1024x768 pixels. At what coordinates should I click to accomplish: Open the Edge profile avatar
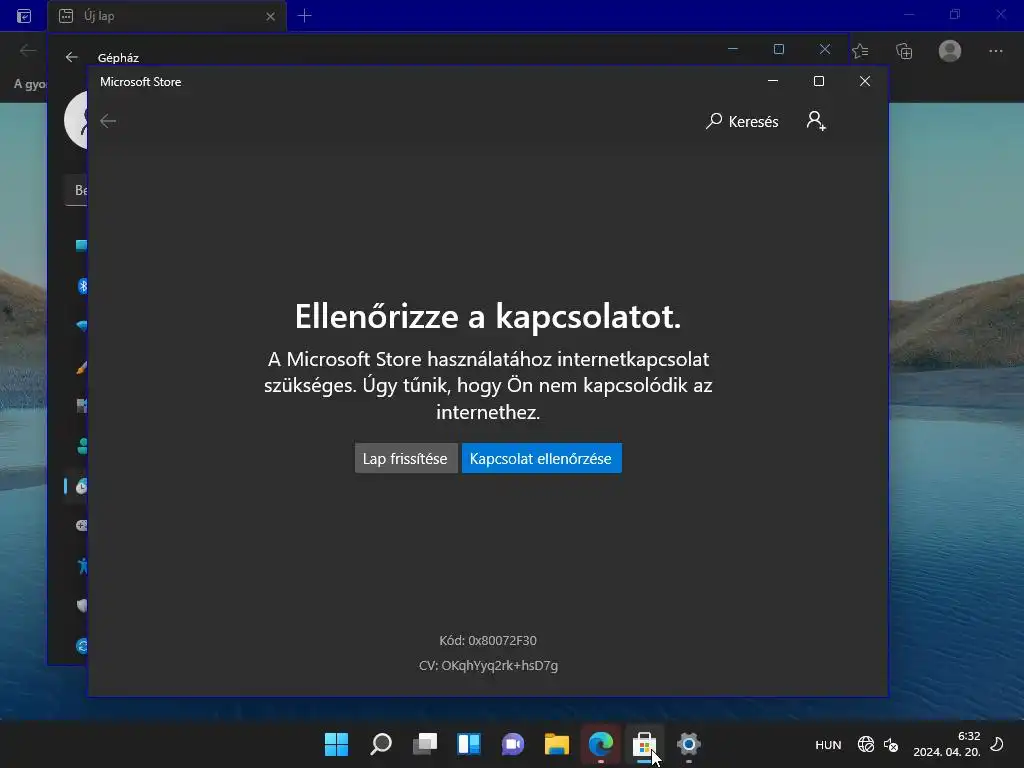click(950, 51)
